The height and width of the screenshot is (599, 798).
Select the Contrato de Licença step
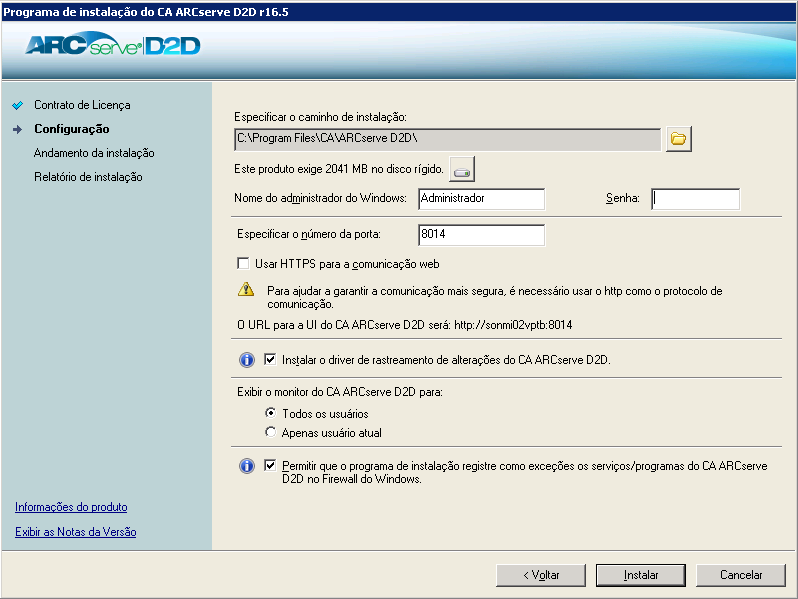coord(82,105)
